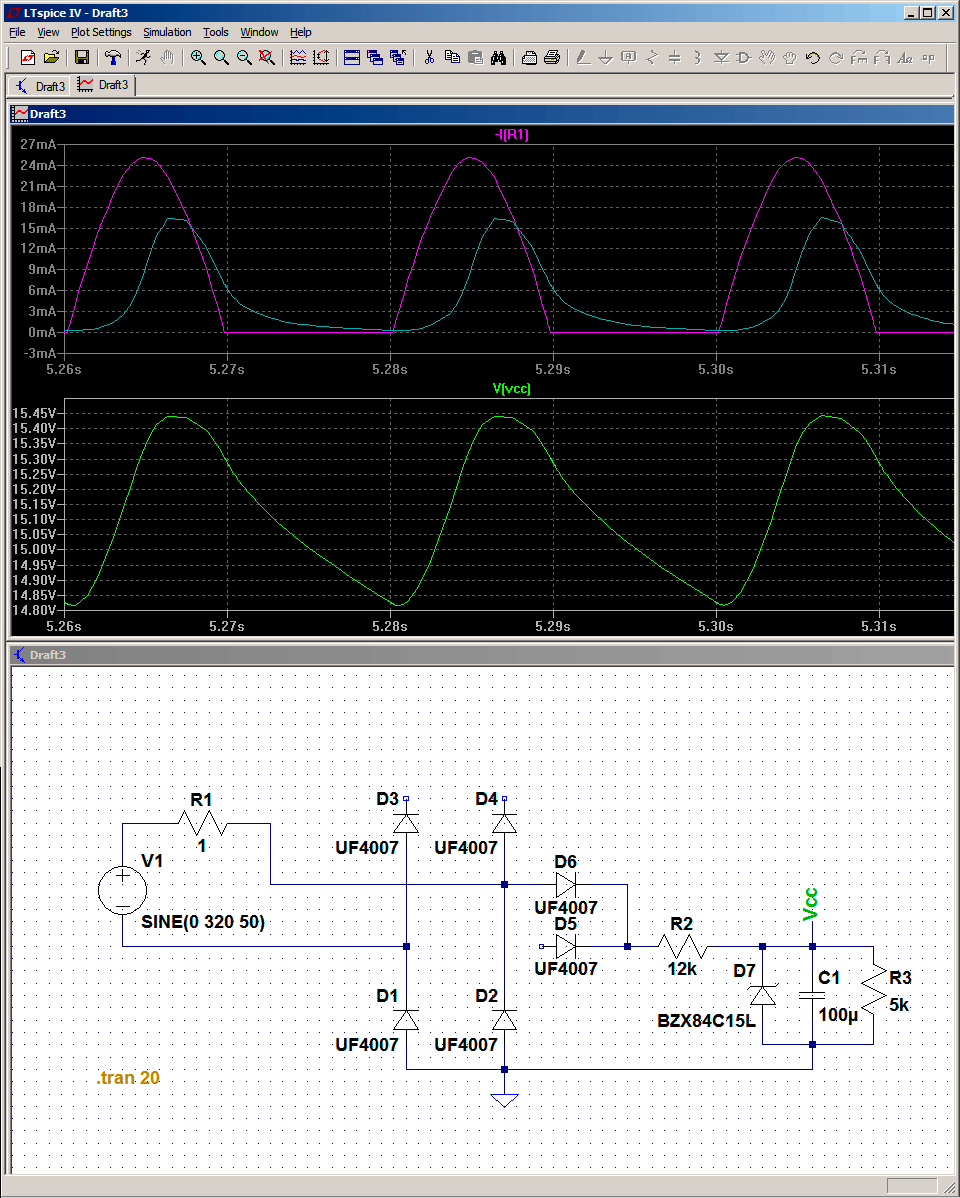Print with the printer icon
This screenshot has width=960, height=1198.
coord(552,57)
